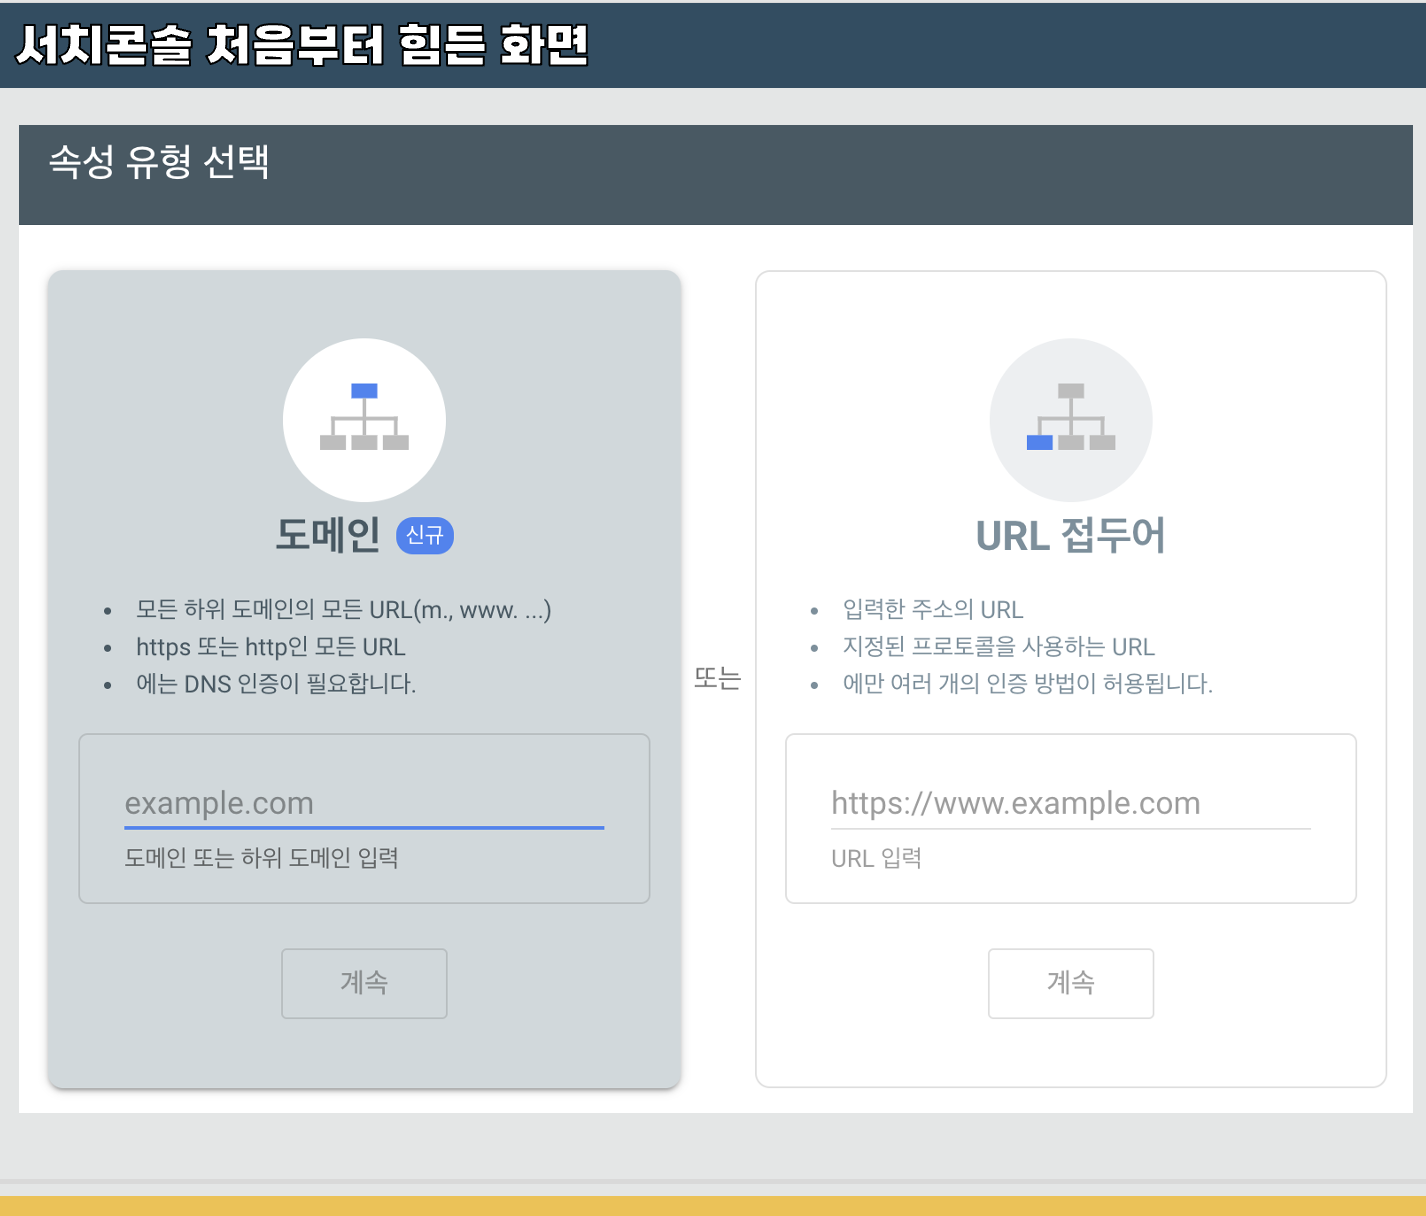Click the 또는 text between the two cards
This screenshot has width=1426, height=1216.
point(718,679)
